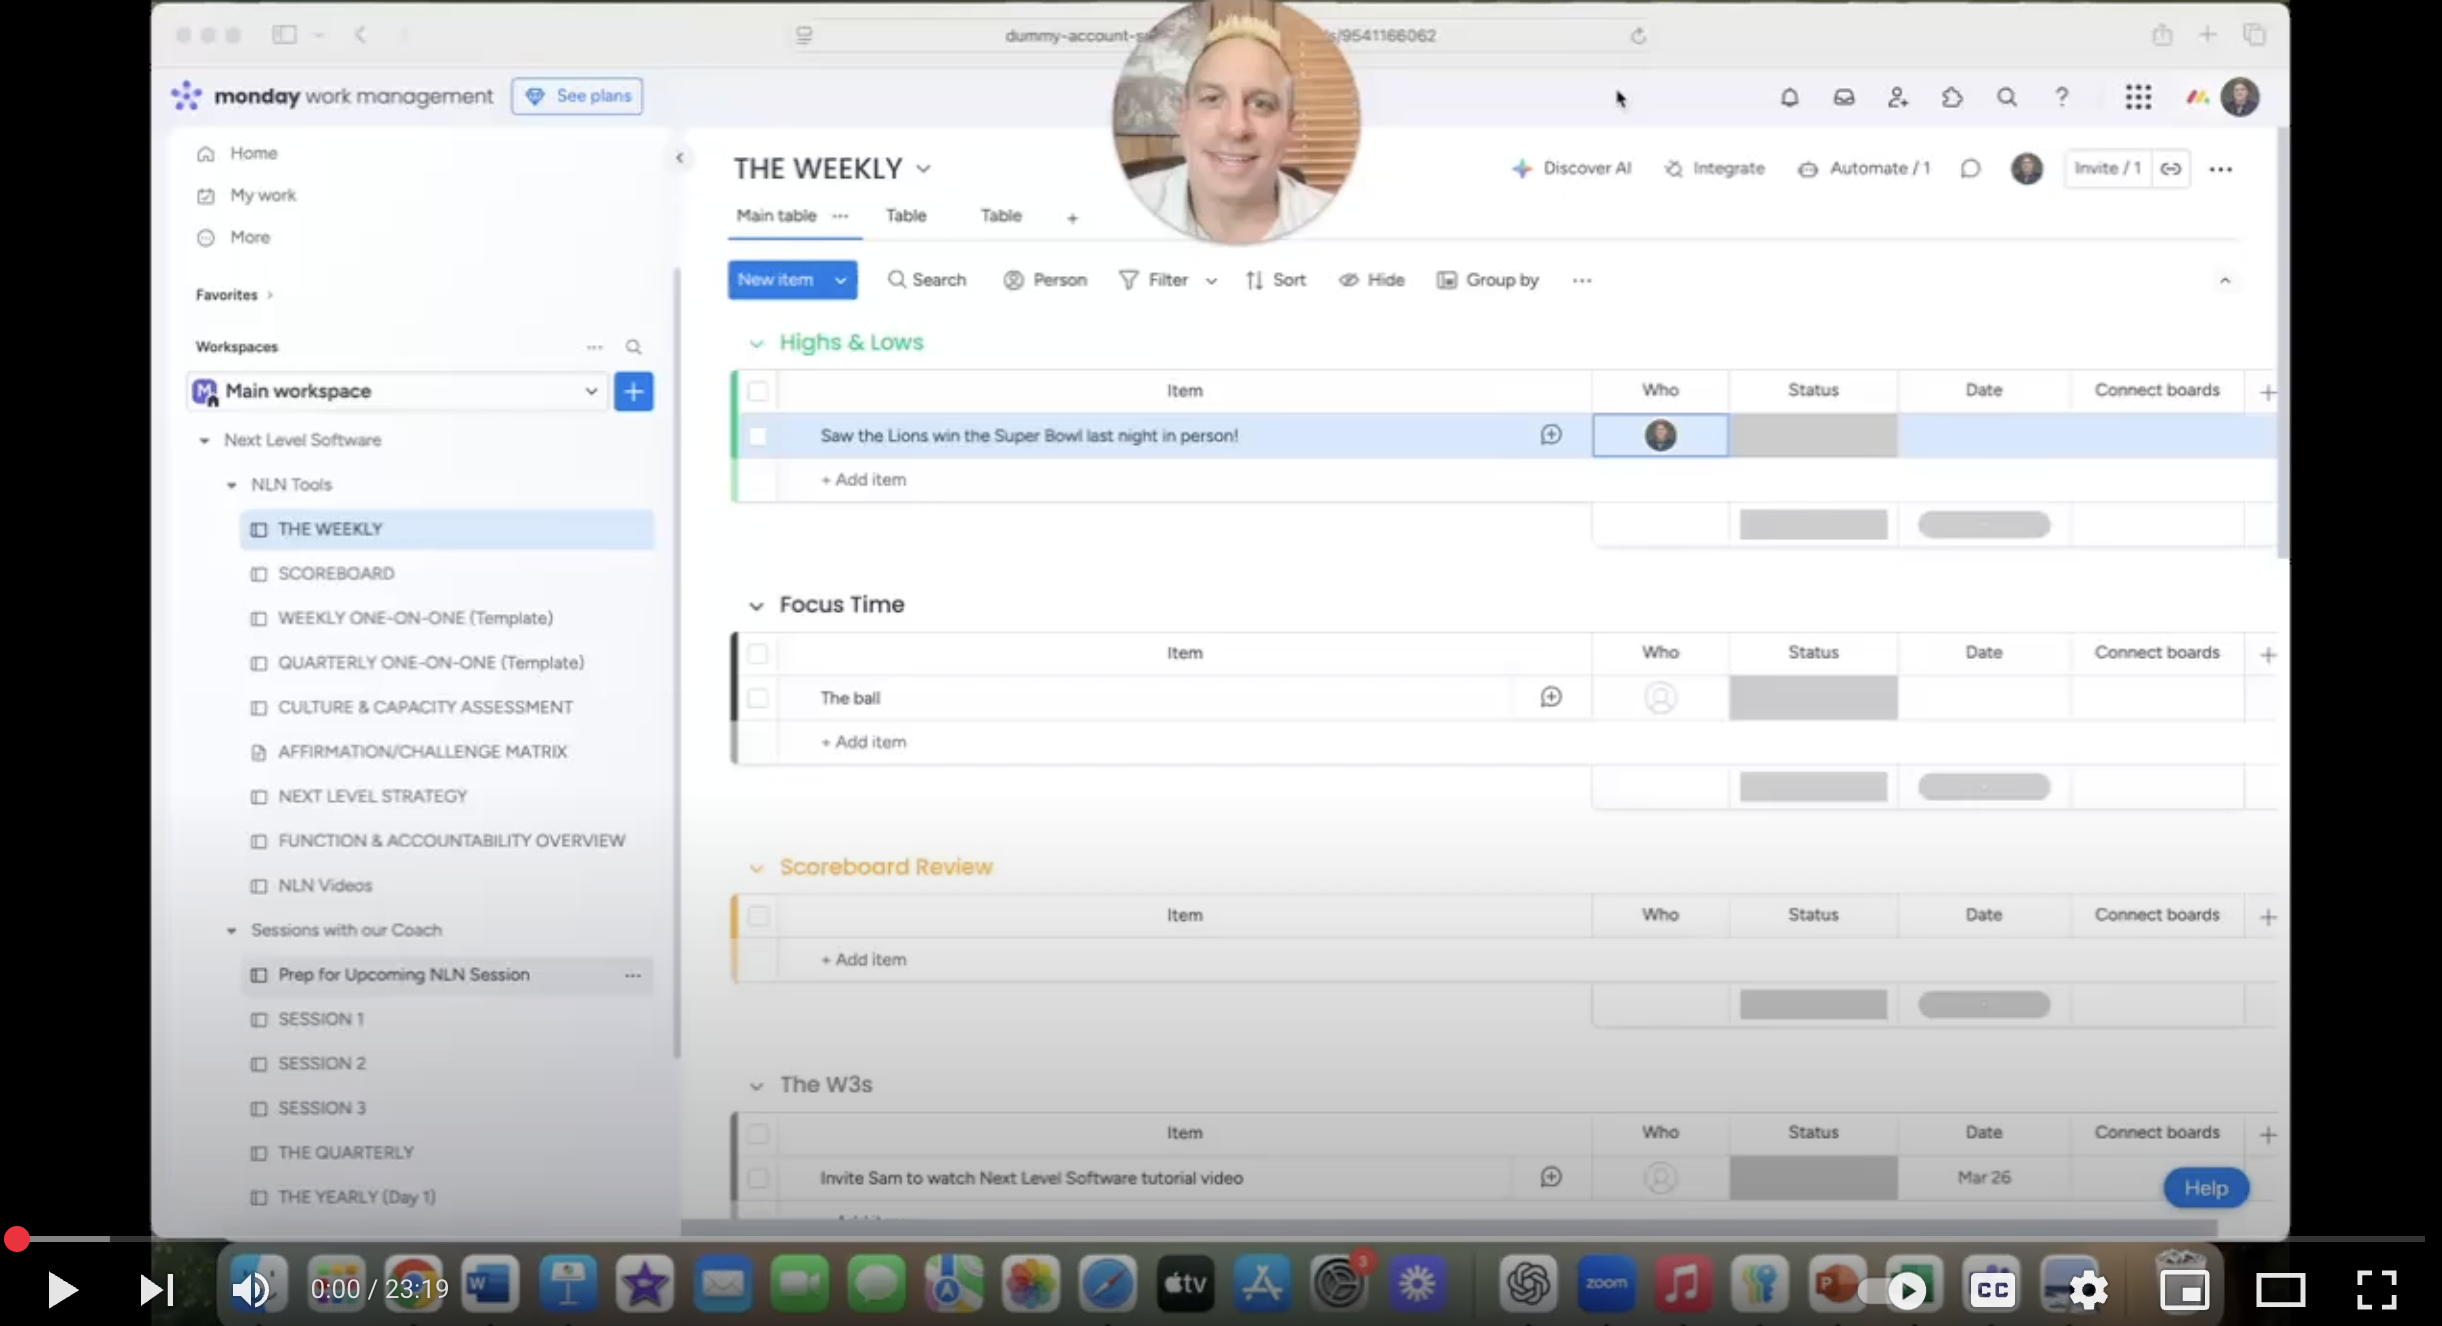Collapse the Scoreboard Review group
The image size is (2442, 1326).
pos(756,868)
